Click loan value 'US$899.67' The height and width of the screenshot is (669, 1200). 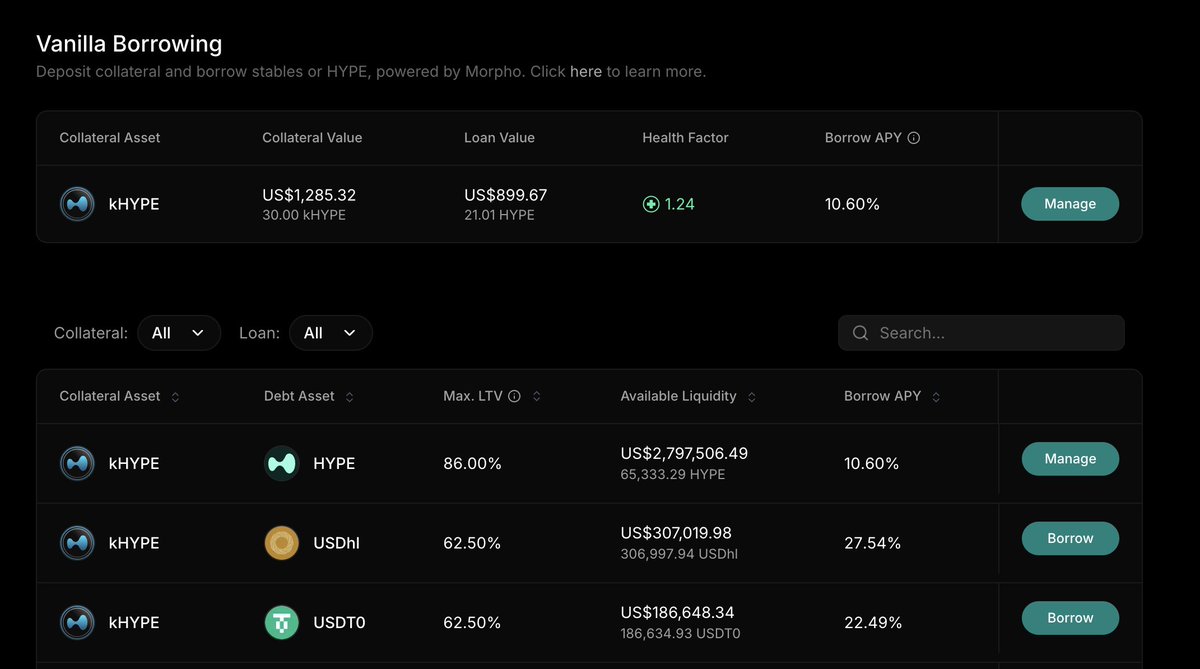click(x=506, y=195)
